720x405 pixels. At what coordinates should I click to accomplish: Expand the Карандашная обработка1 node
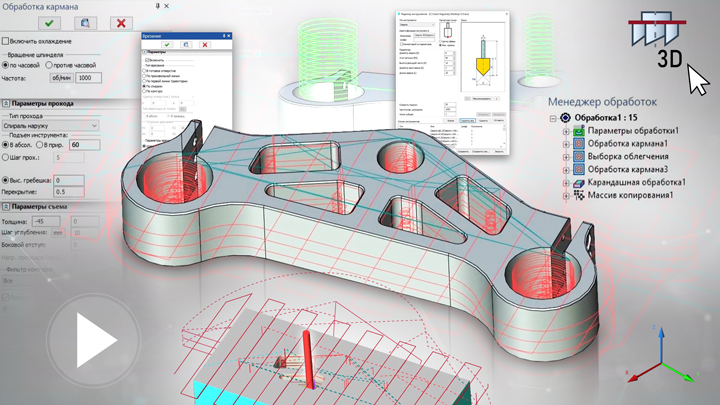coord(566,183)
